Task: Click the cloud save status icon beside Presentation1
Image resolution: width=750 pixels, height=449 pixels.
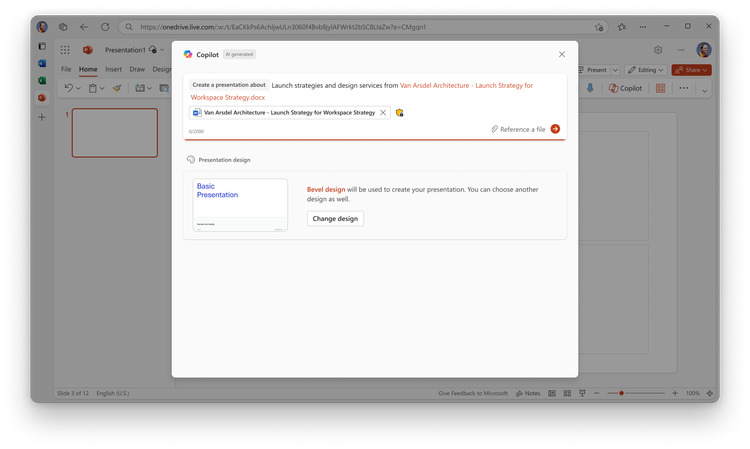Action: 153,49
